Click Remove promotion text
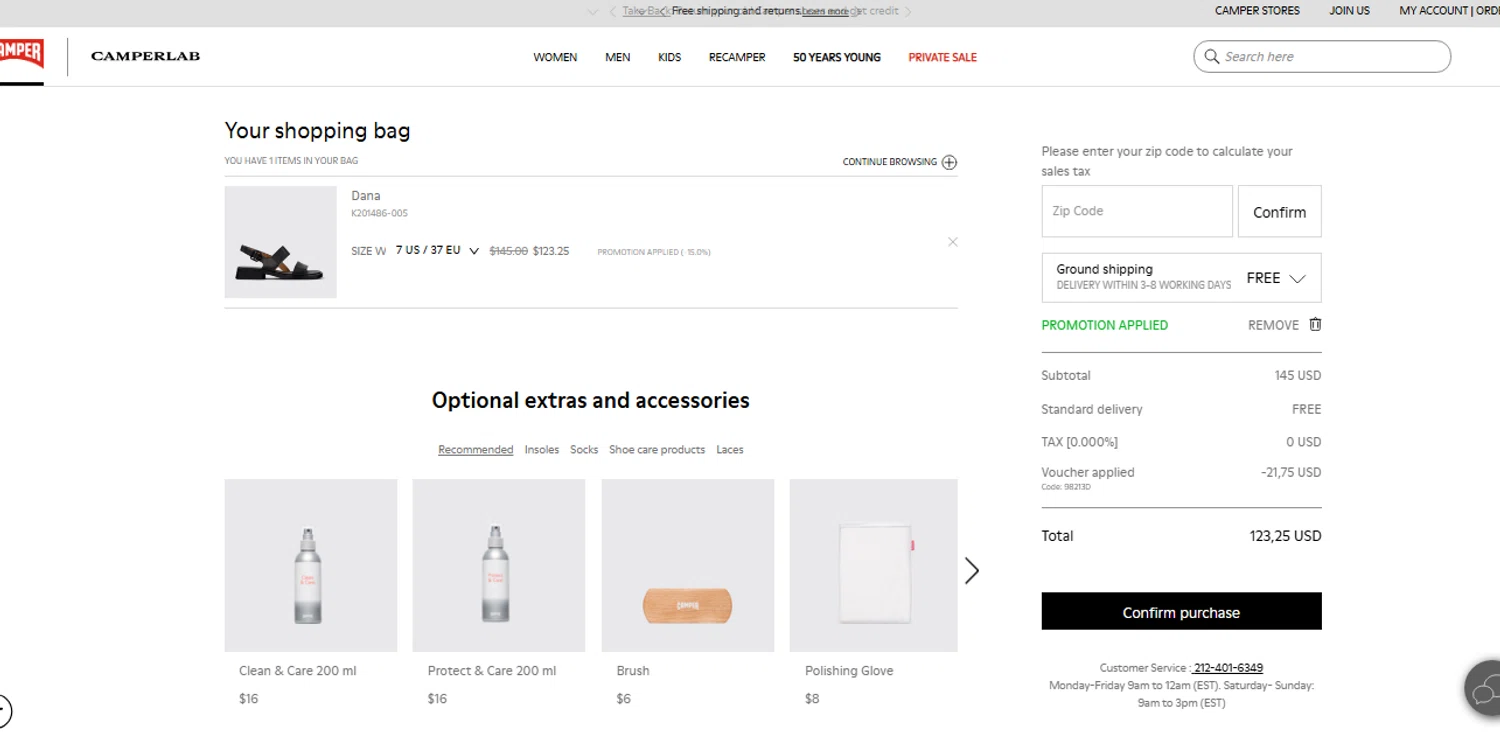1500x744 pixels. pyautogui.click(x=1273, y=325)
